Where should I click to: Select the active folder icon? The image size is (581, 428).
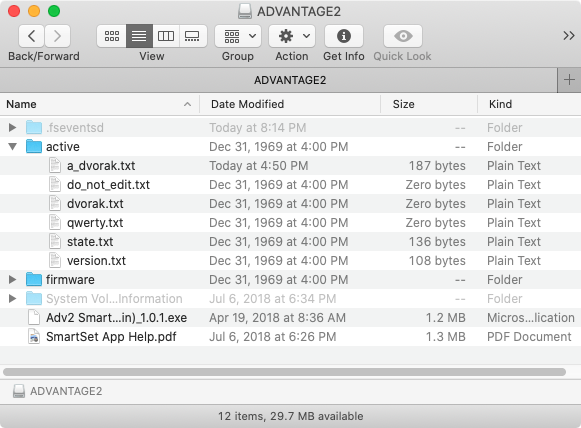(34, 146)
